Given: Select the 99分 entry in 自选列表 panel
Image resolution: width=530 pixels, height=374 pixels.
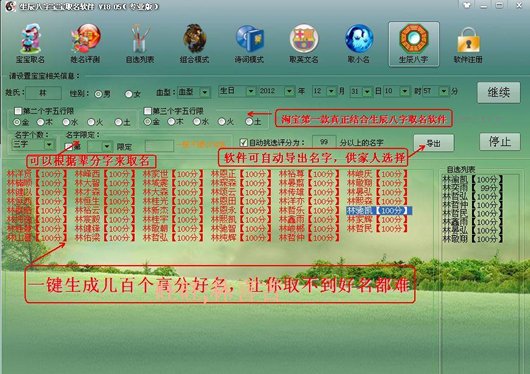Looking at the screenshot, I should click(x=473, y=188).
